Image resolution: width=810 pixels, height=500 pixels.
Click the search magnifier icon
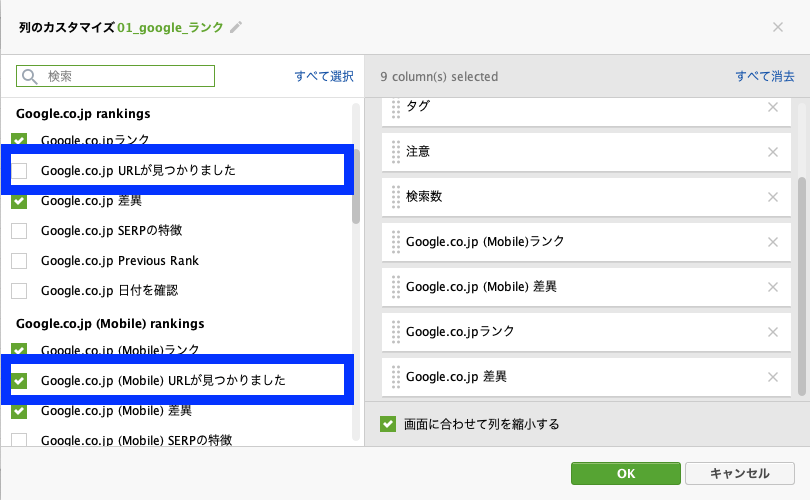coord(29,76)
